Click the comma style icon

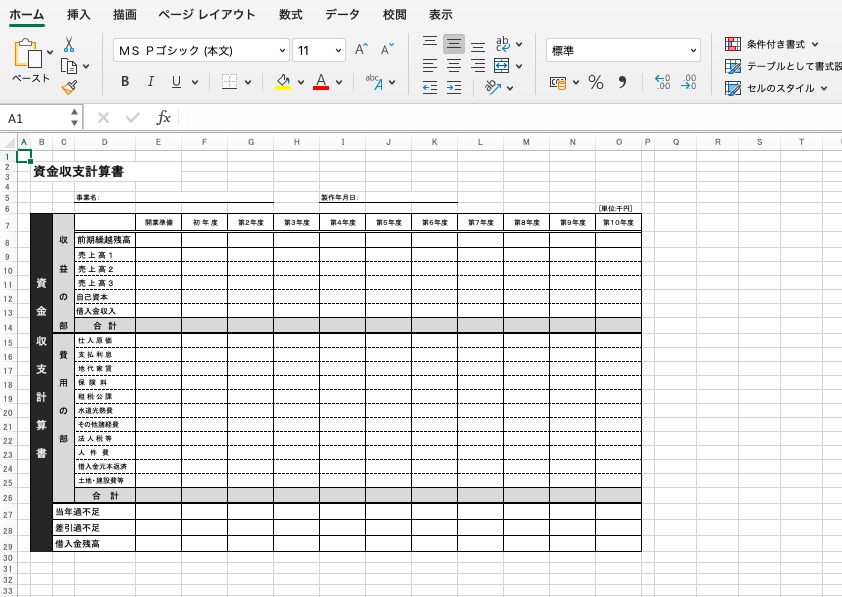623,82
